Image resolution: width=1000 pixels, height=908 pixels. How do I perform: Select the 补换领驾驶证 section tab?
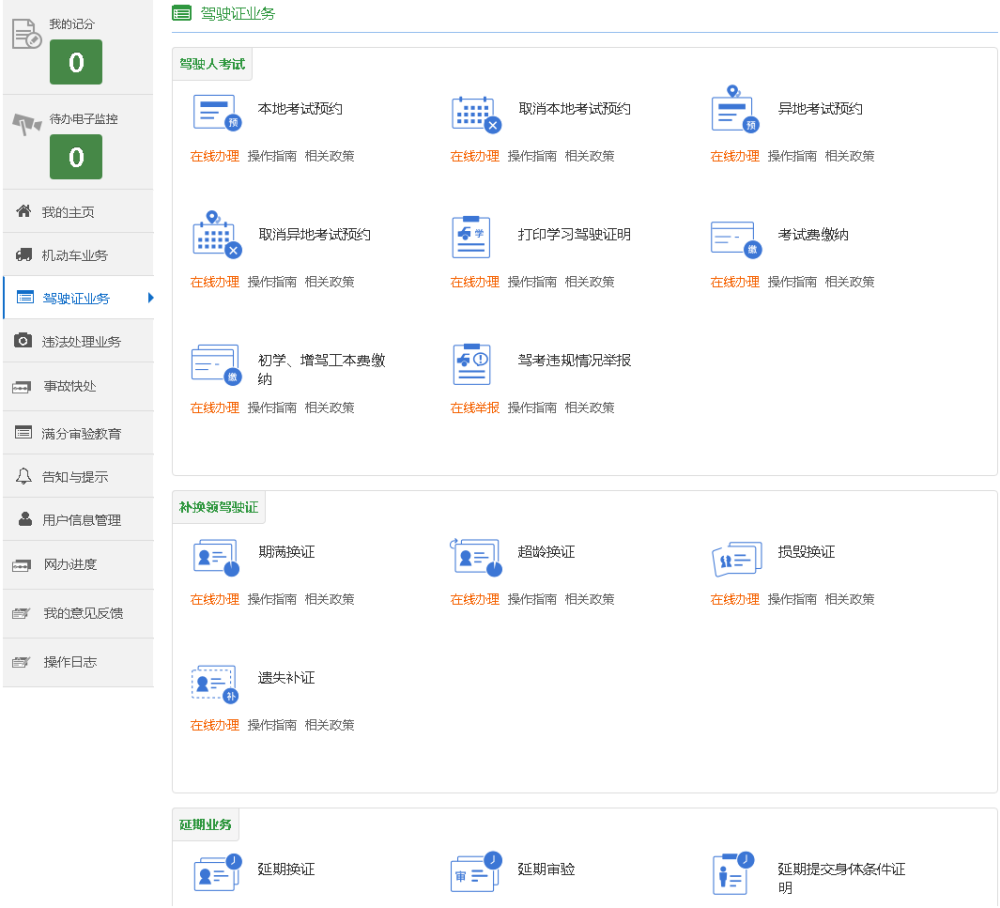coord(219,508)
